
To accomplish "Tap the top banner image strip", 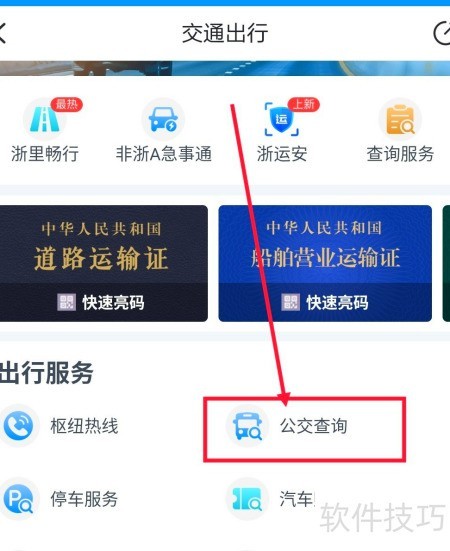I will pos(225,68).
